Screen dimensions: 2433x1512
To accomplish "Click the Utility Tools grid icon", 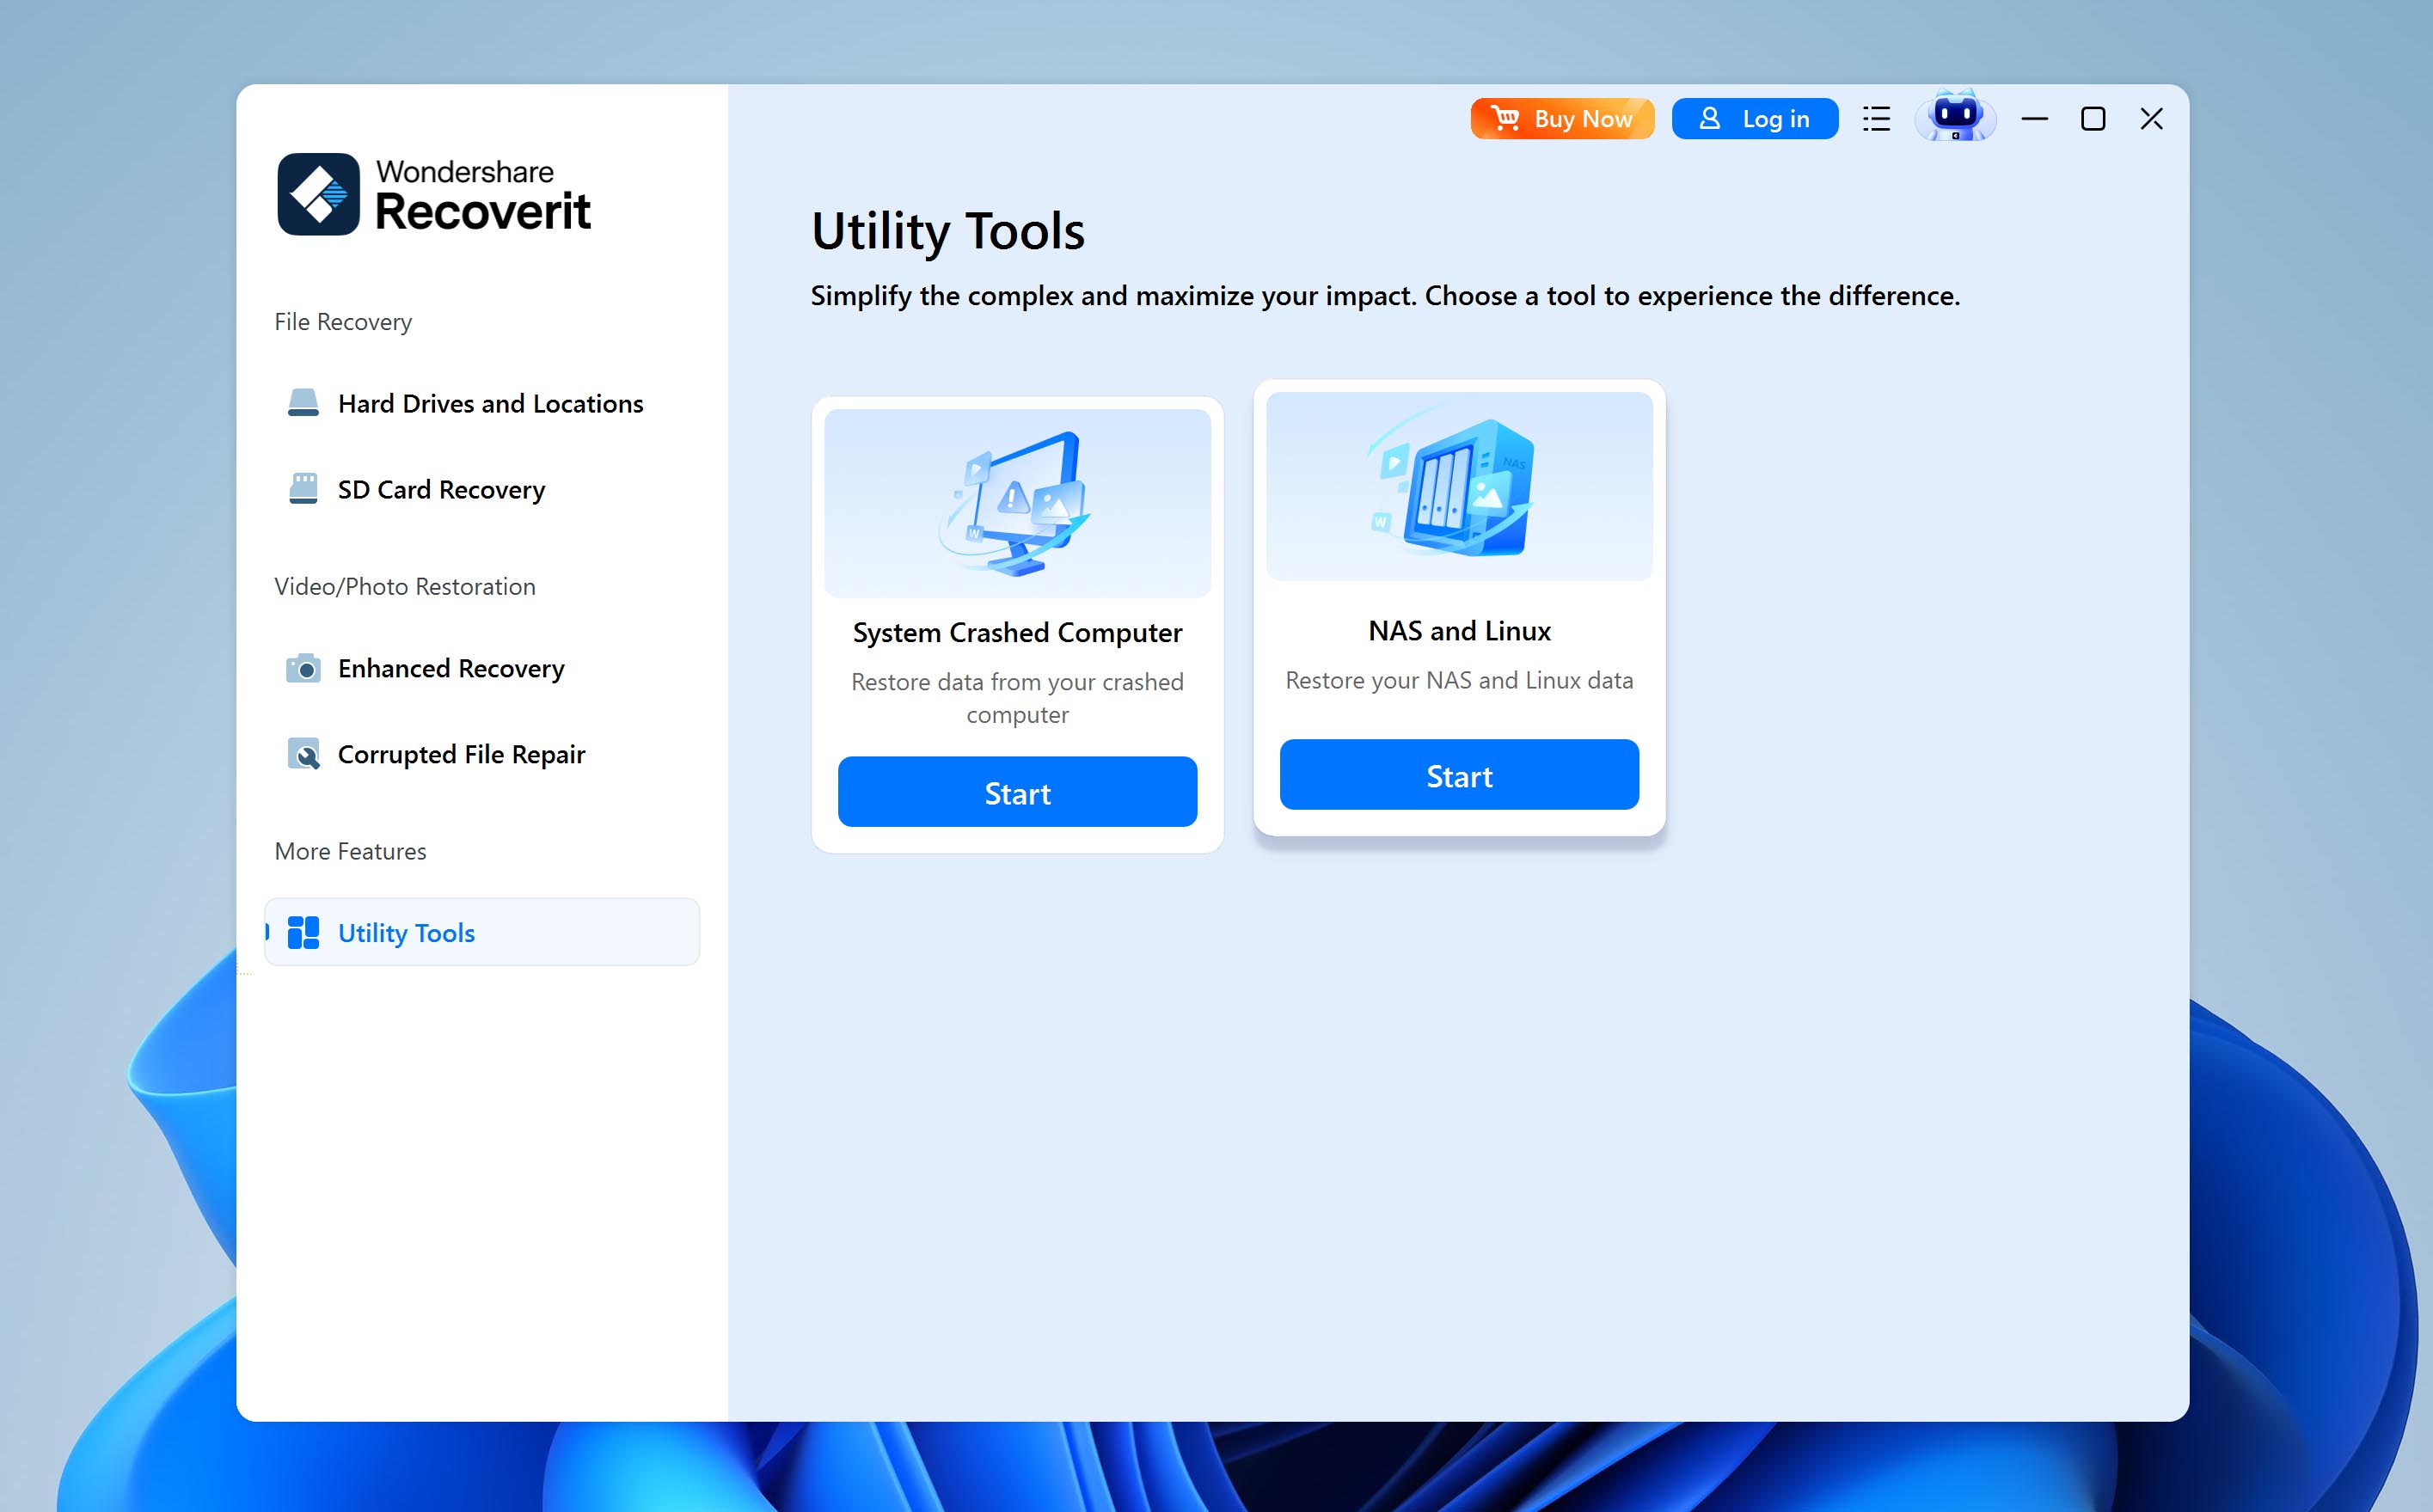I will [x=303, y=933].
